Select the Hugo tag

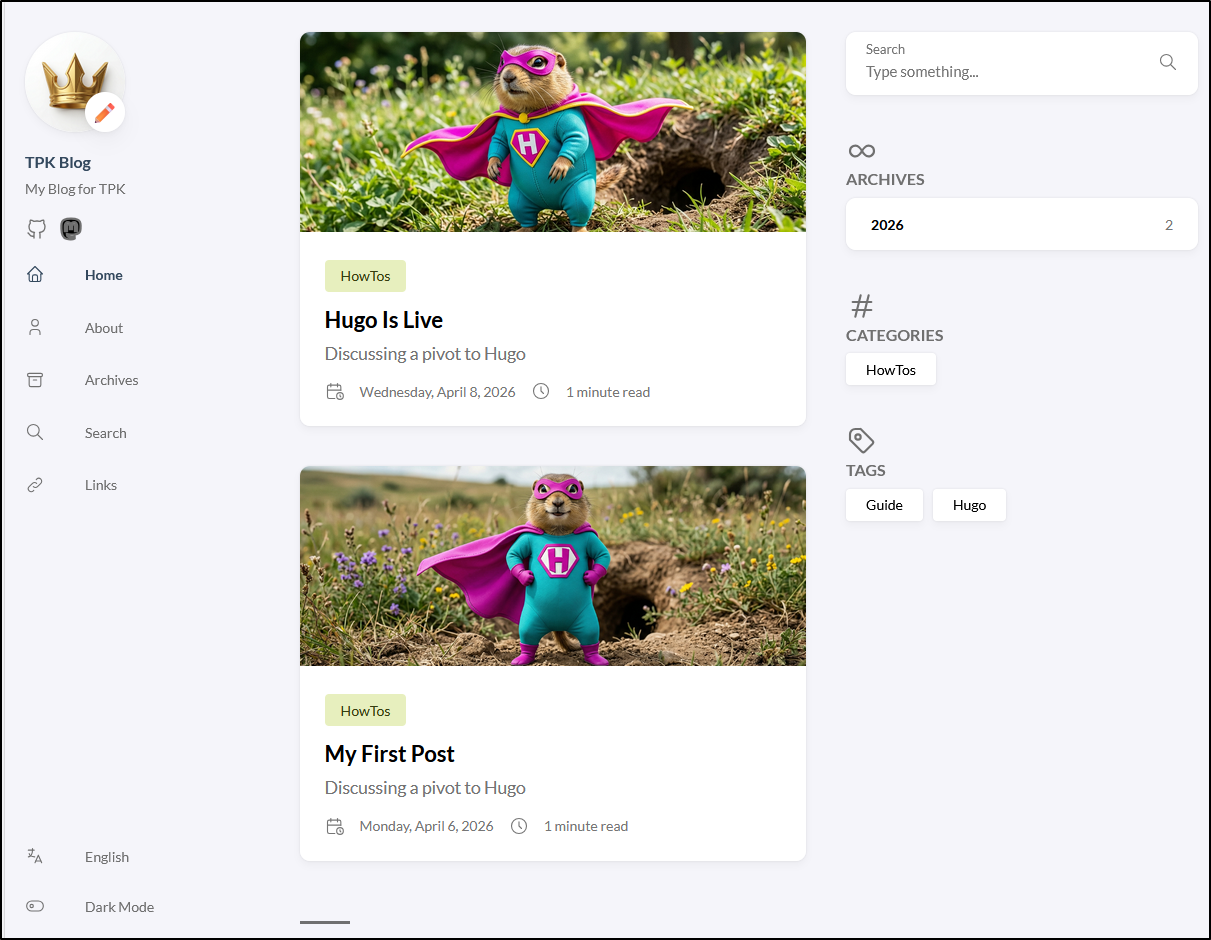[x=969, y=505]
